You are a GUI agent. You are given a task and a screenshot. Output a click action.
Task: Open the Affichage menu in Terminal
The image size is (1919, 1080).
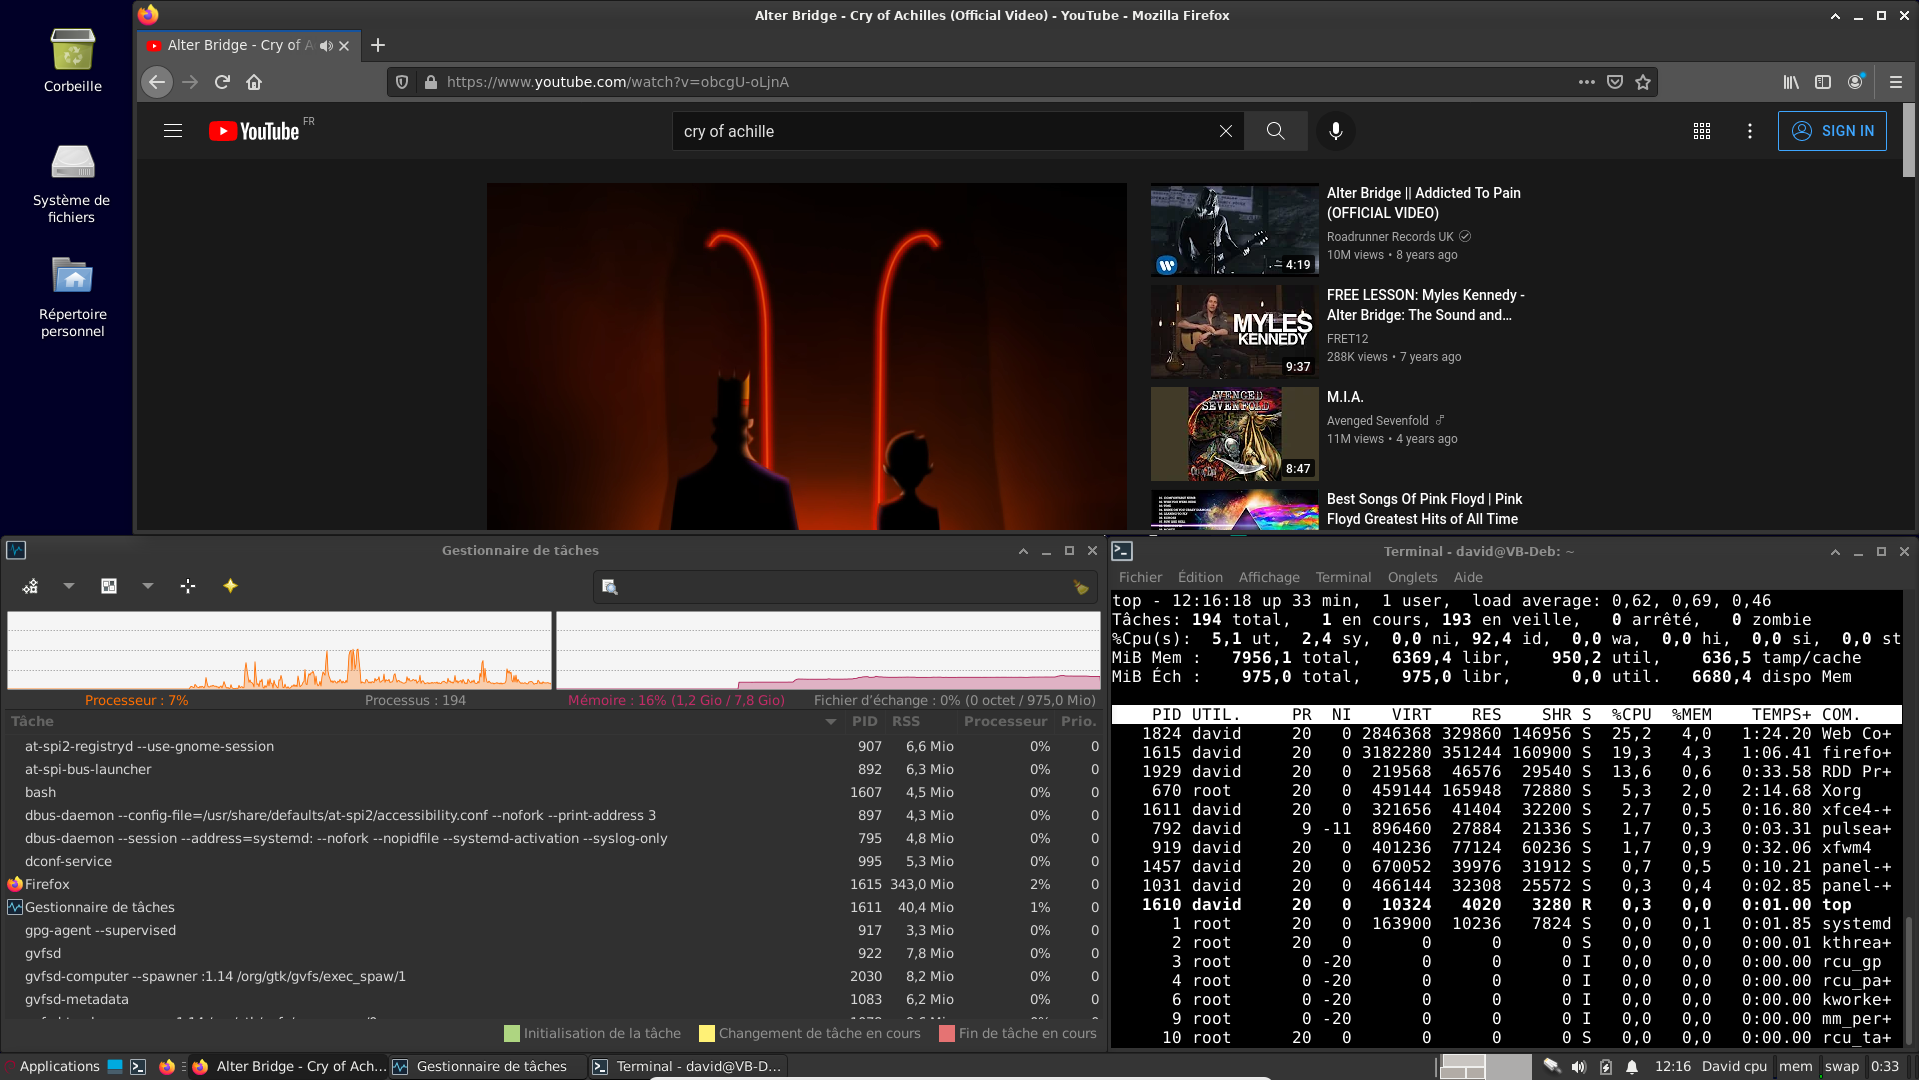click(1269, 577)
